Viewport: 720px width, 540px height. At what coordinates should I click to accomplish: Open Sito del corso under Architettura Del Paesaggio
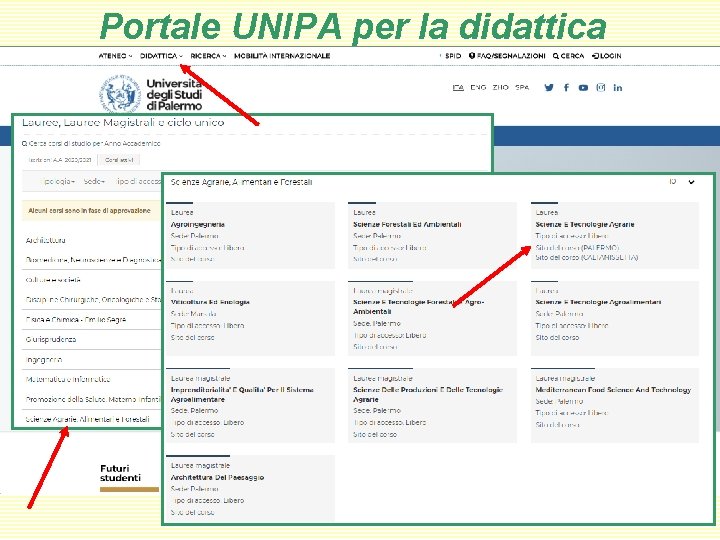[192, 512]
